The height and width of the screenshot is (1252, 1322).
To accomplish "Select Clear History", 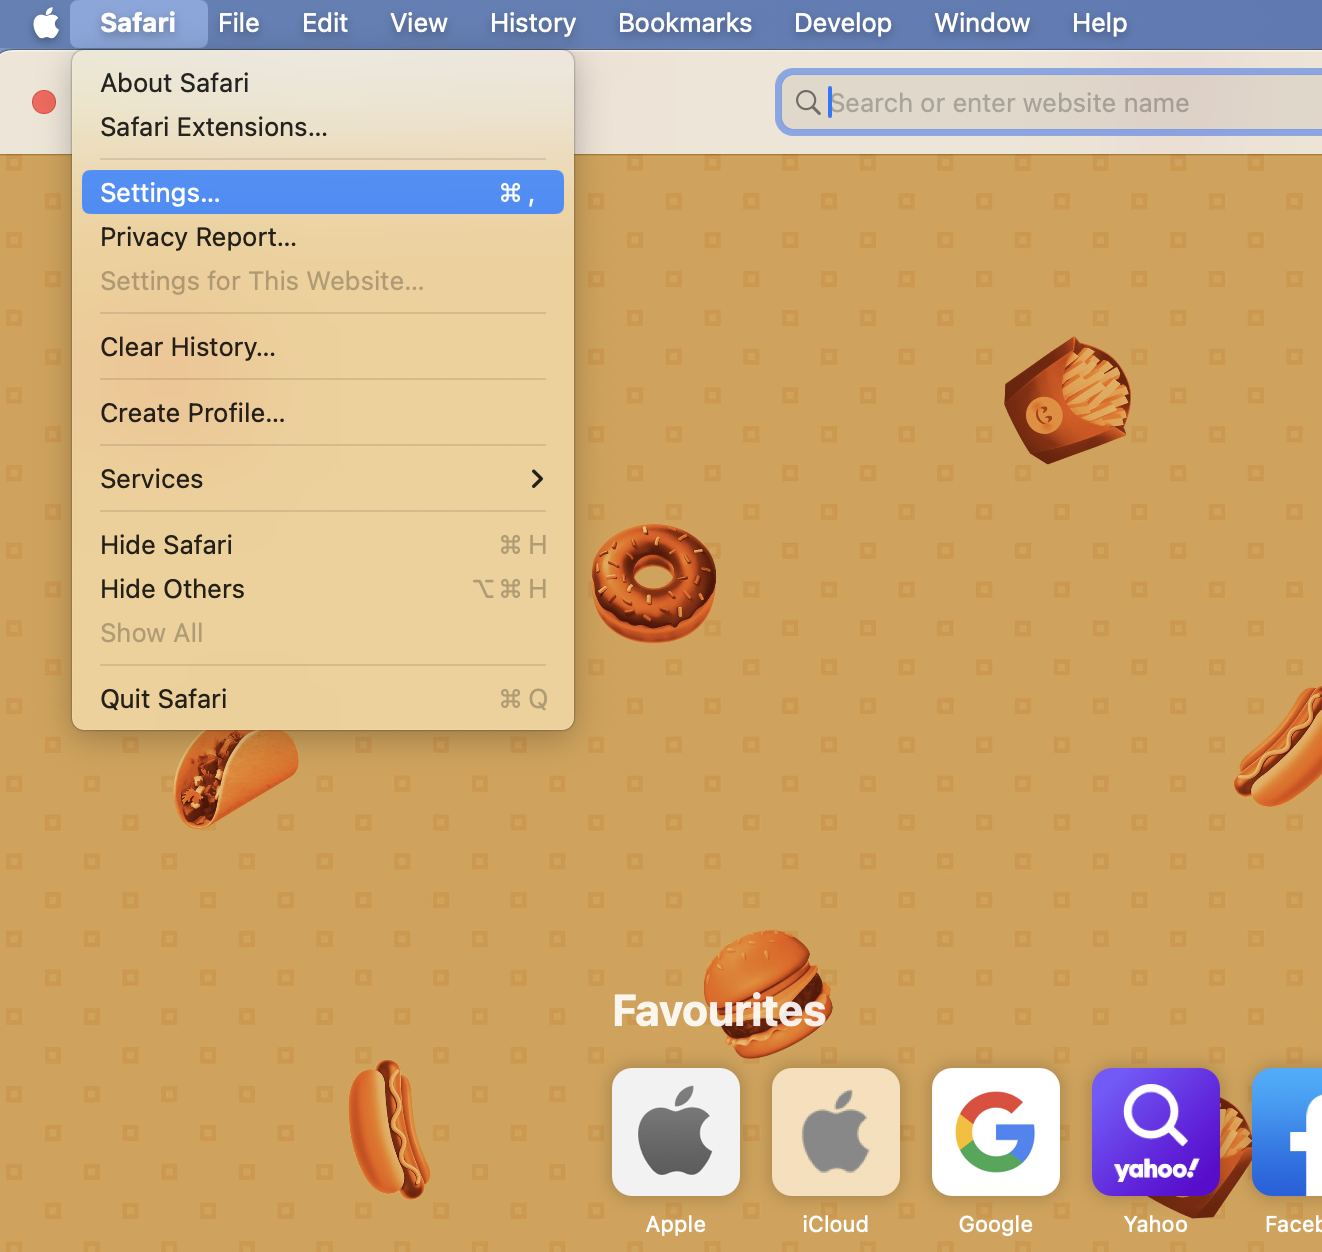I will coord(187,347).
